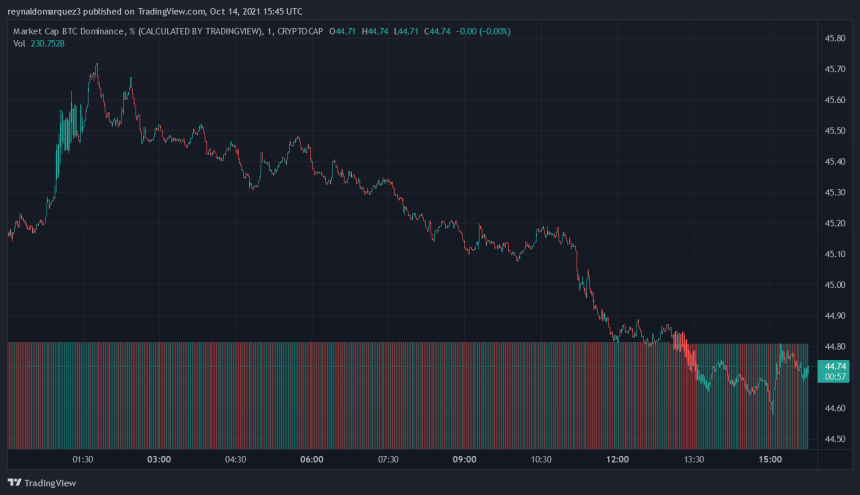Click the Vol 230.752B indicator label

pyautogui.click(x=40, y=43)
